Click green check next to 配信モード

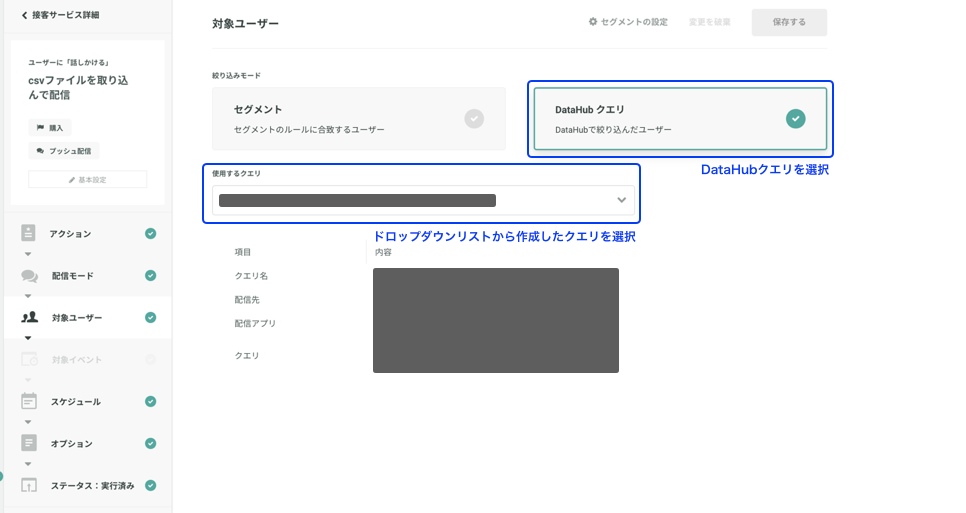click(150, 275)
